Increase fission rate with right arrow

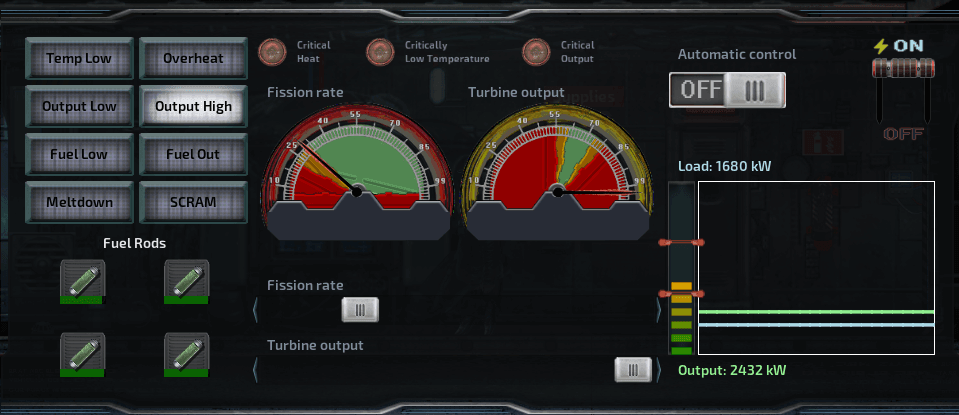(657, 310)
